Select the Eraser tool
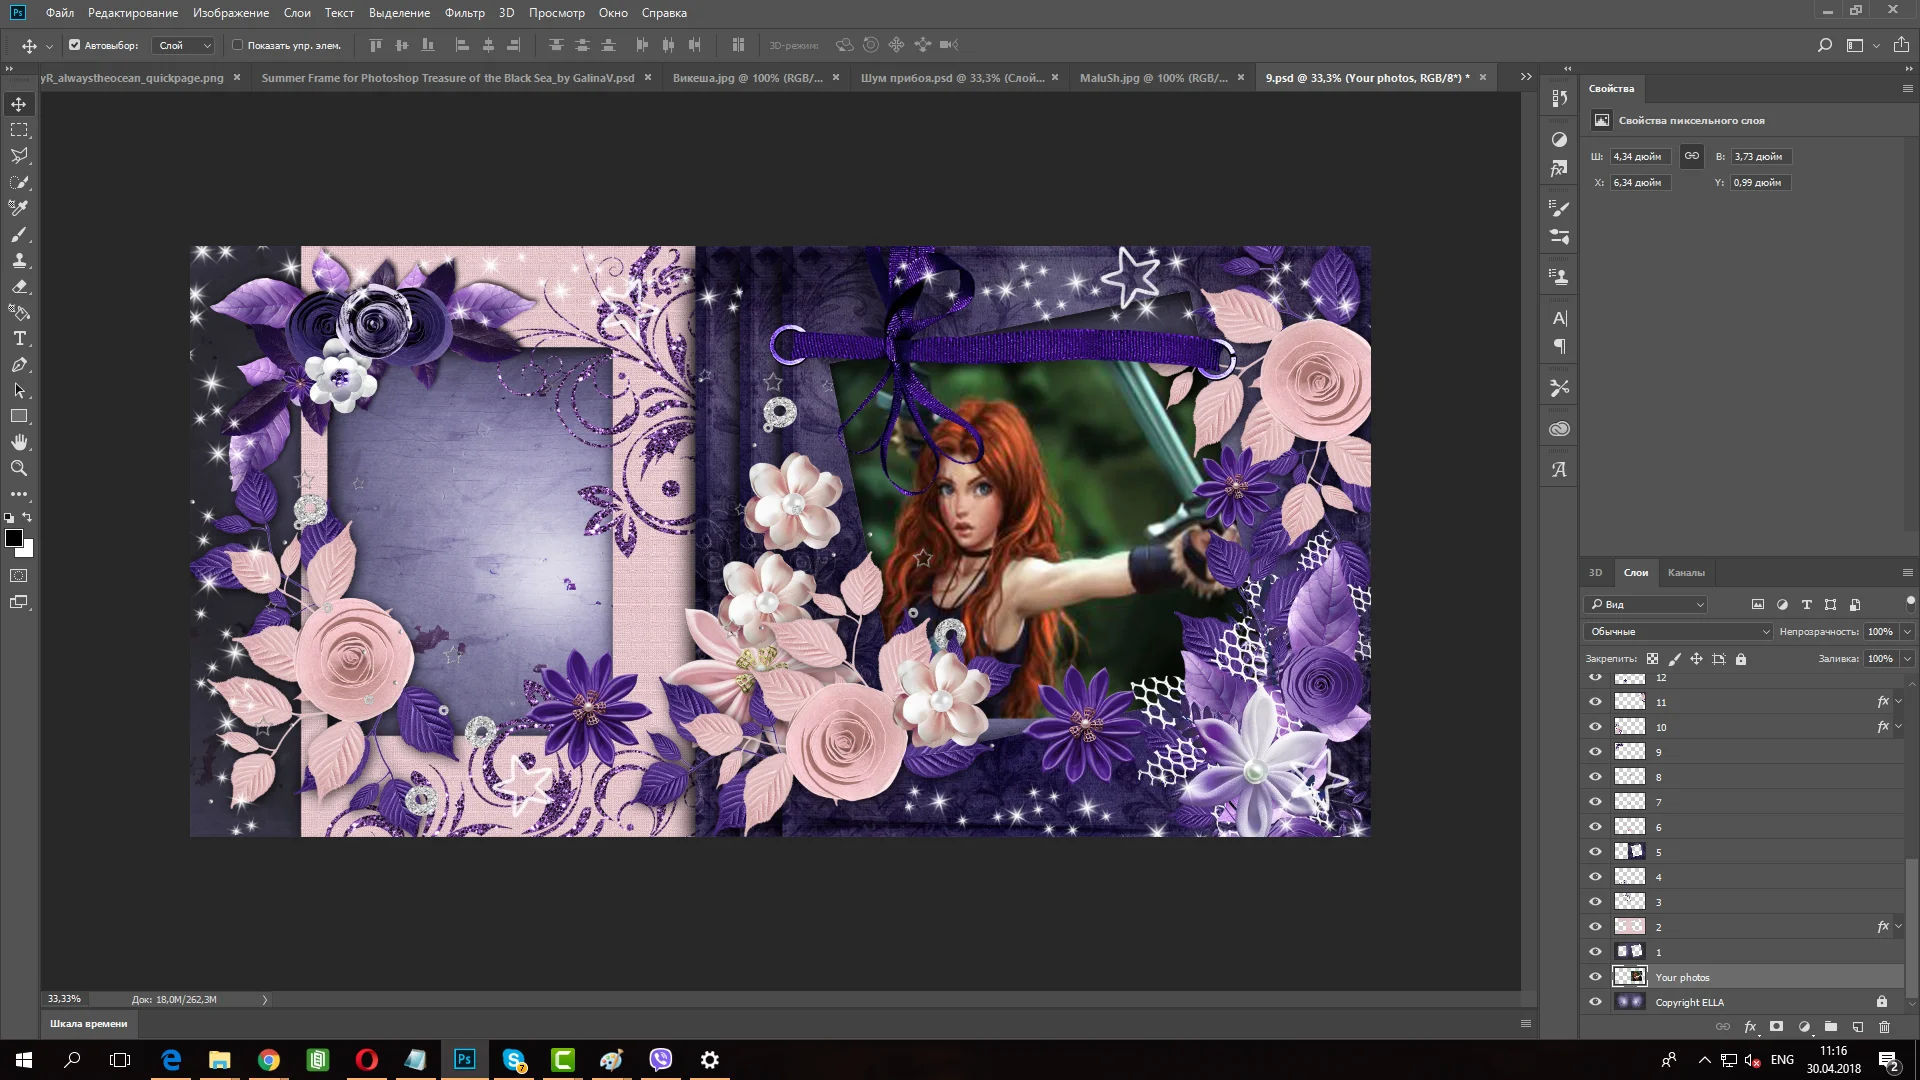This screenshot has height=1080, width=1920. coord(19,287)
